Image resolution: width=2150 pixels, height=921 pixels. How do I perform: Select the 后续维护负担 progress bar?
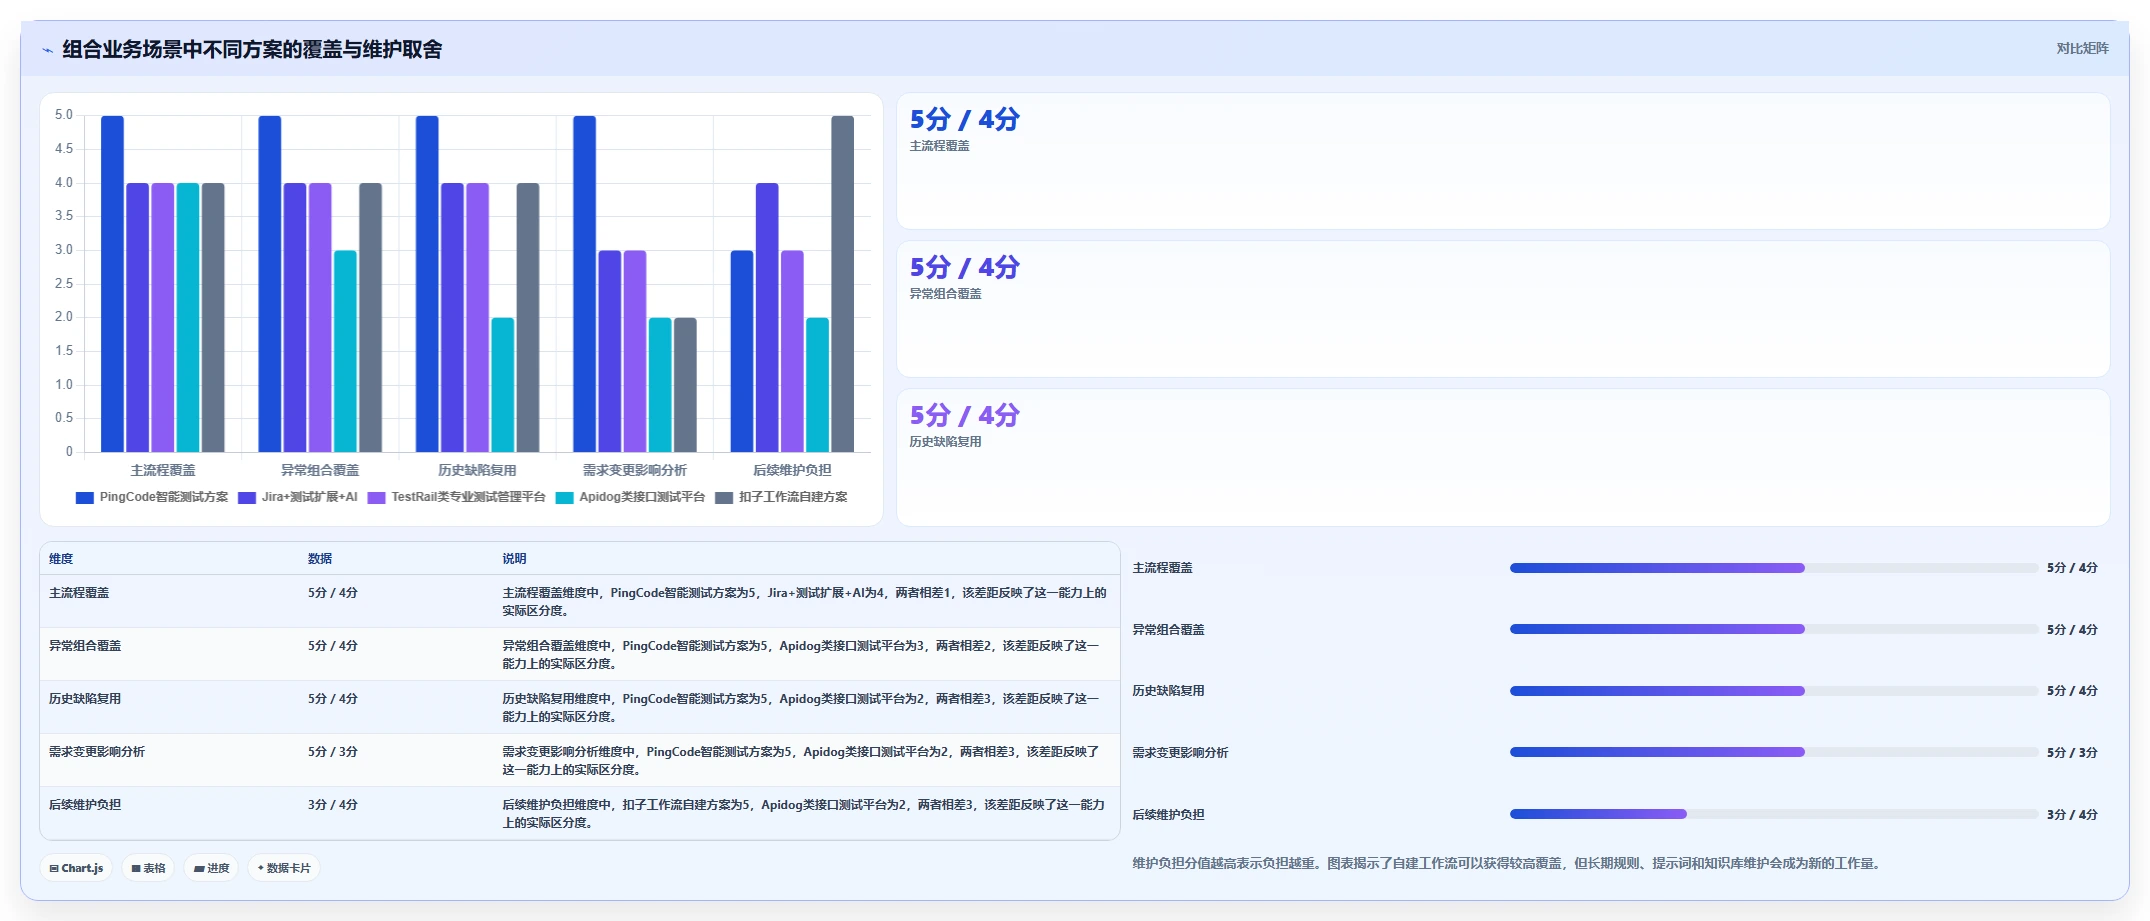1773,814
